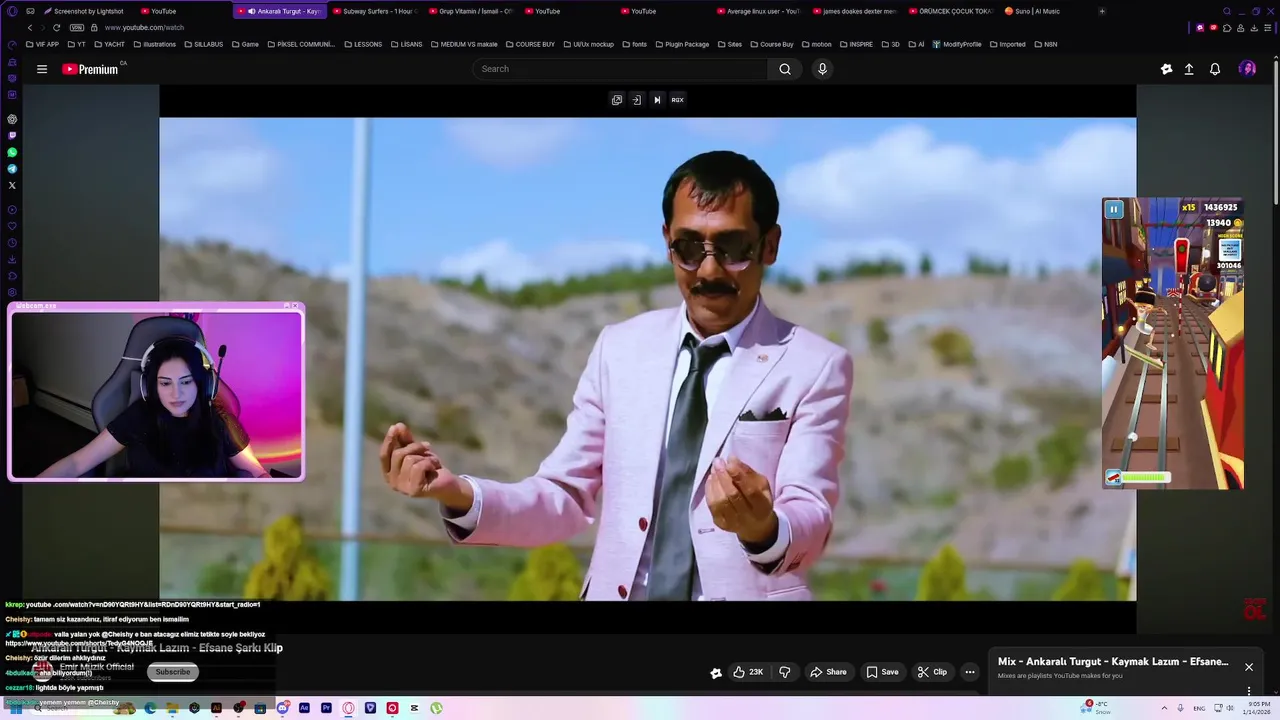The image size is (1280, 720).
Task: Open a new browser tab
Action: pos(1102,11)
